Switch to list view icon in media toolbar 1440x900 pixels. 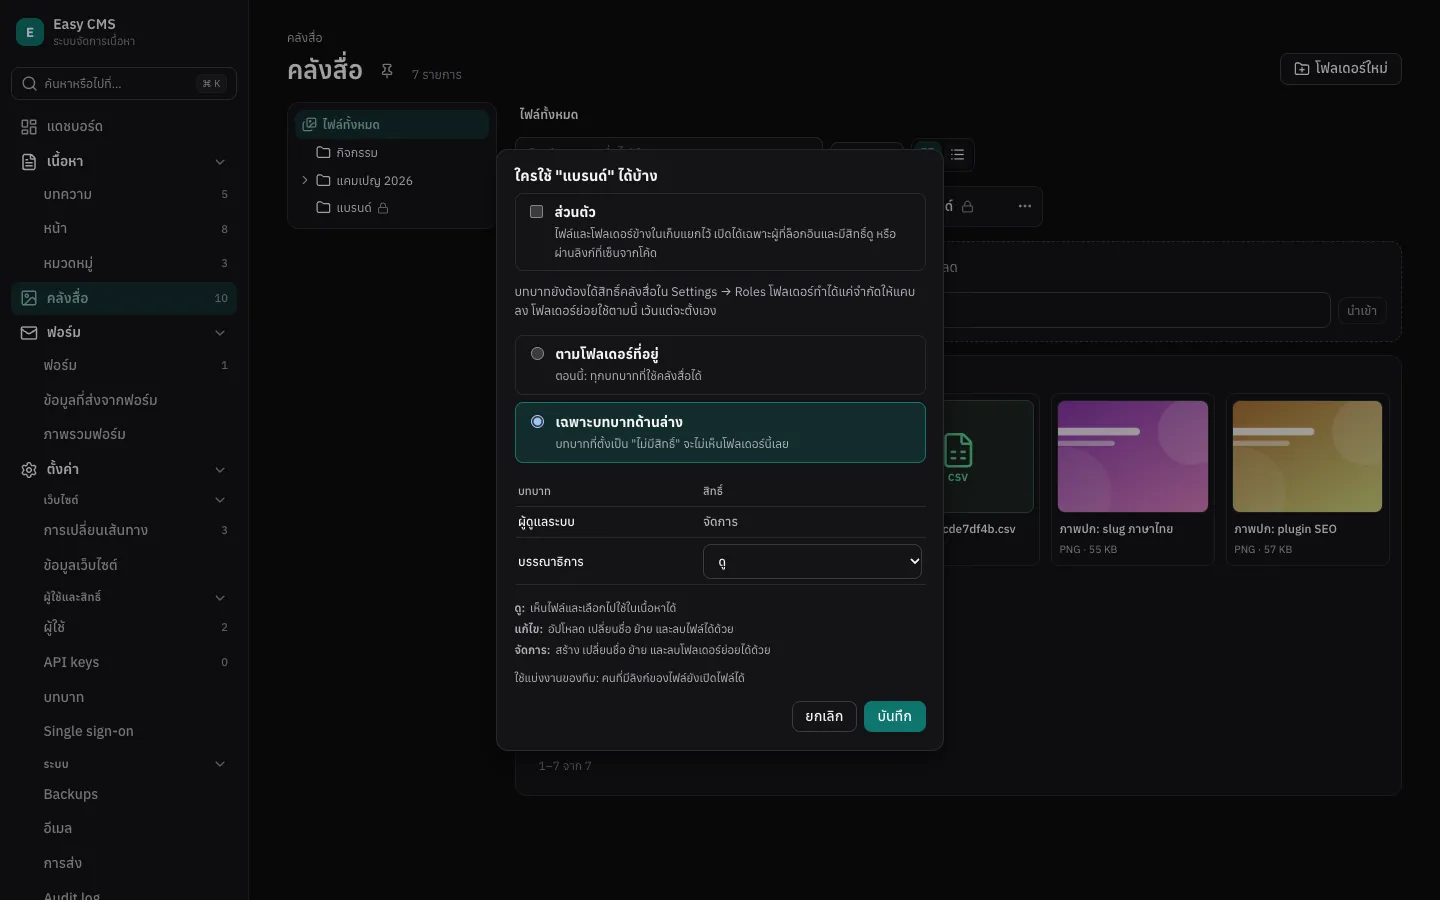[958, 154]
